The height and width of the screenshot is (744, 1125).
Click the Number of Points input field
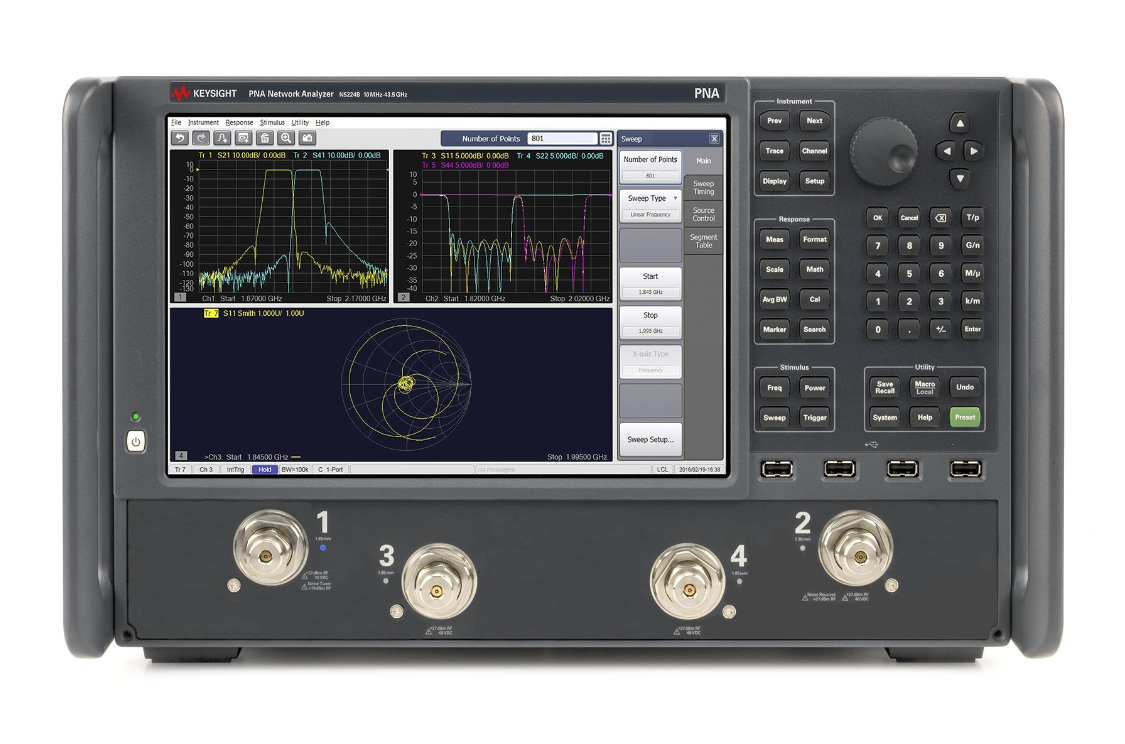(562, 139)
